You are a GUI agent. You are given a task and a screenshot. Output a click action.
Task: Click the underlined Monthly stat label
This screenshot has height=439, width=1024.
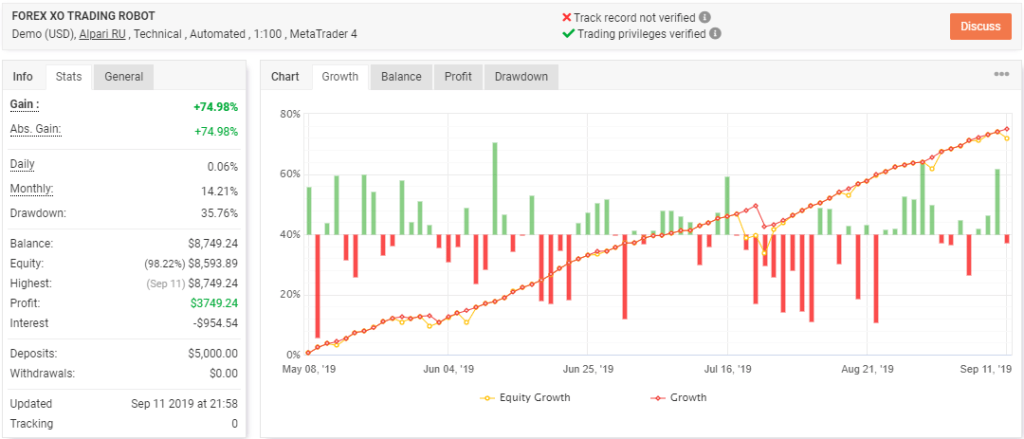(32, 189)
